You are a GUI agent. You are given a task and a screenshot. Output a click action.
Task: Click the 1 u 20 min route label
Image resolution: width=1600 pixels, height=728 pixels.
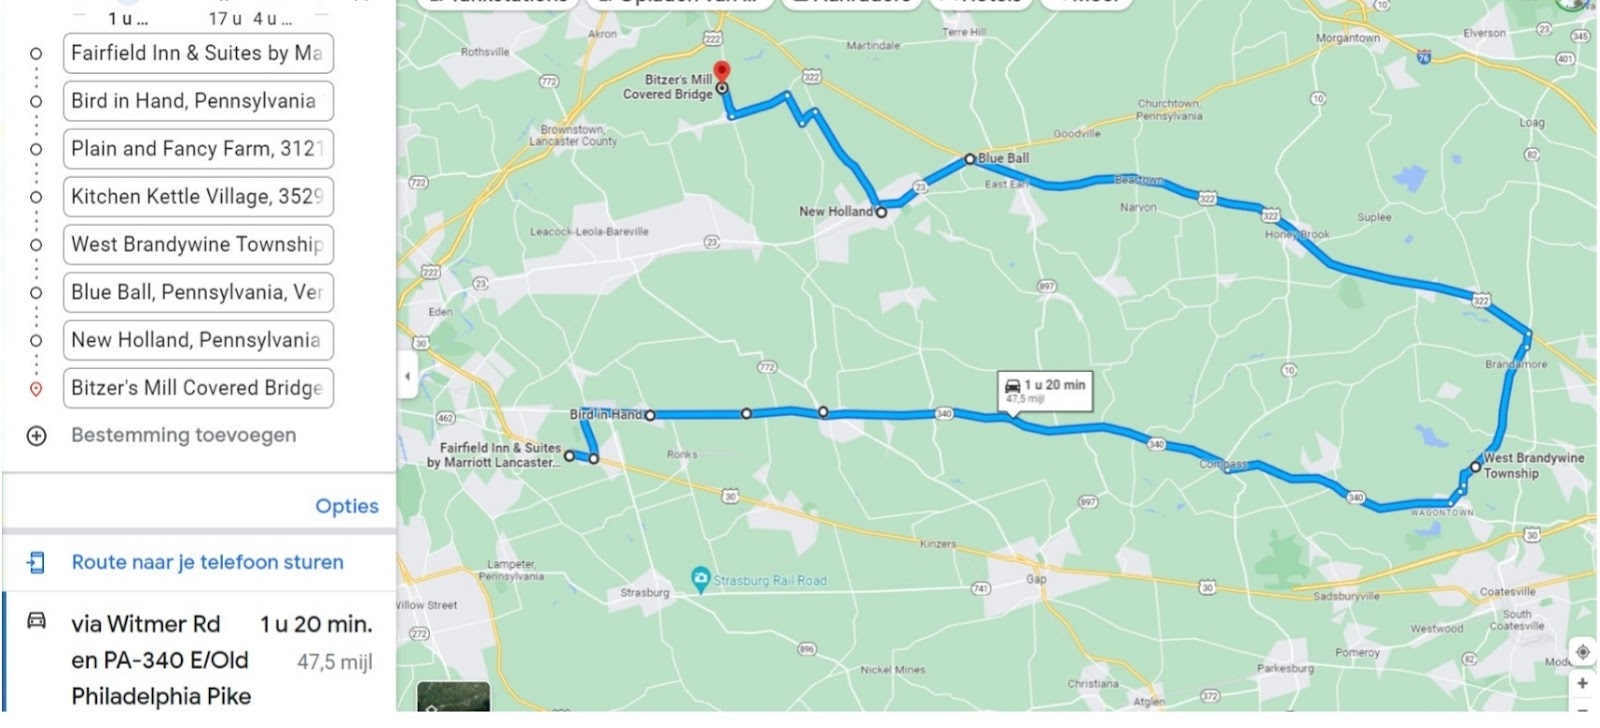(1045, 390)
